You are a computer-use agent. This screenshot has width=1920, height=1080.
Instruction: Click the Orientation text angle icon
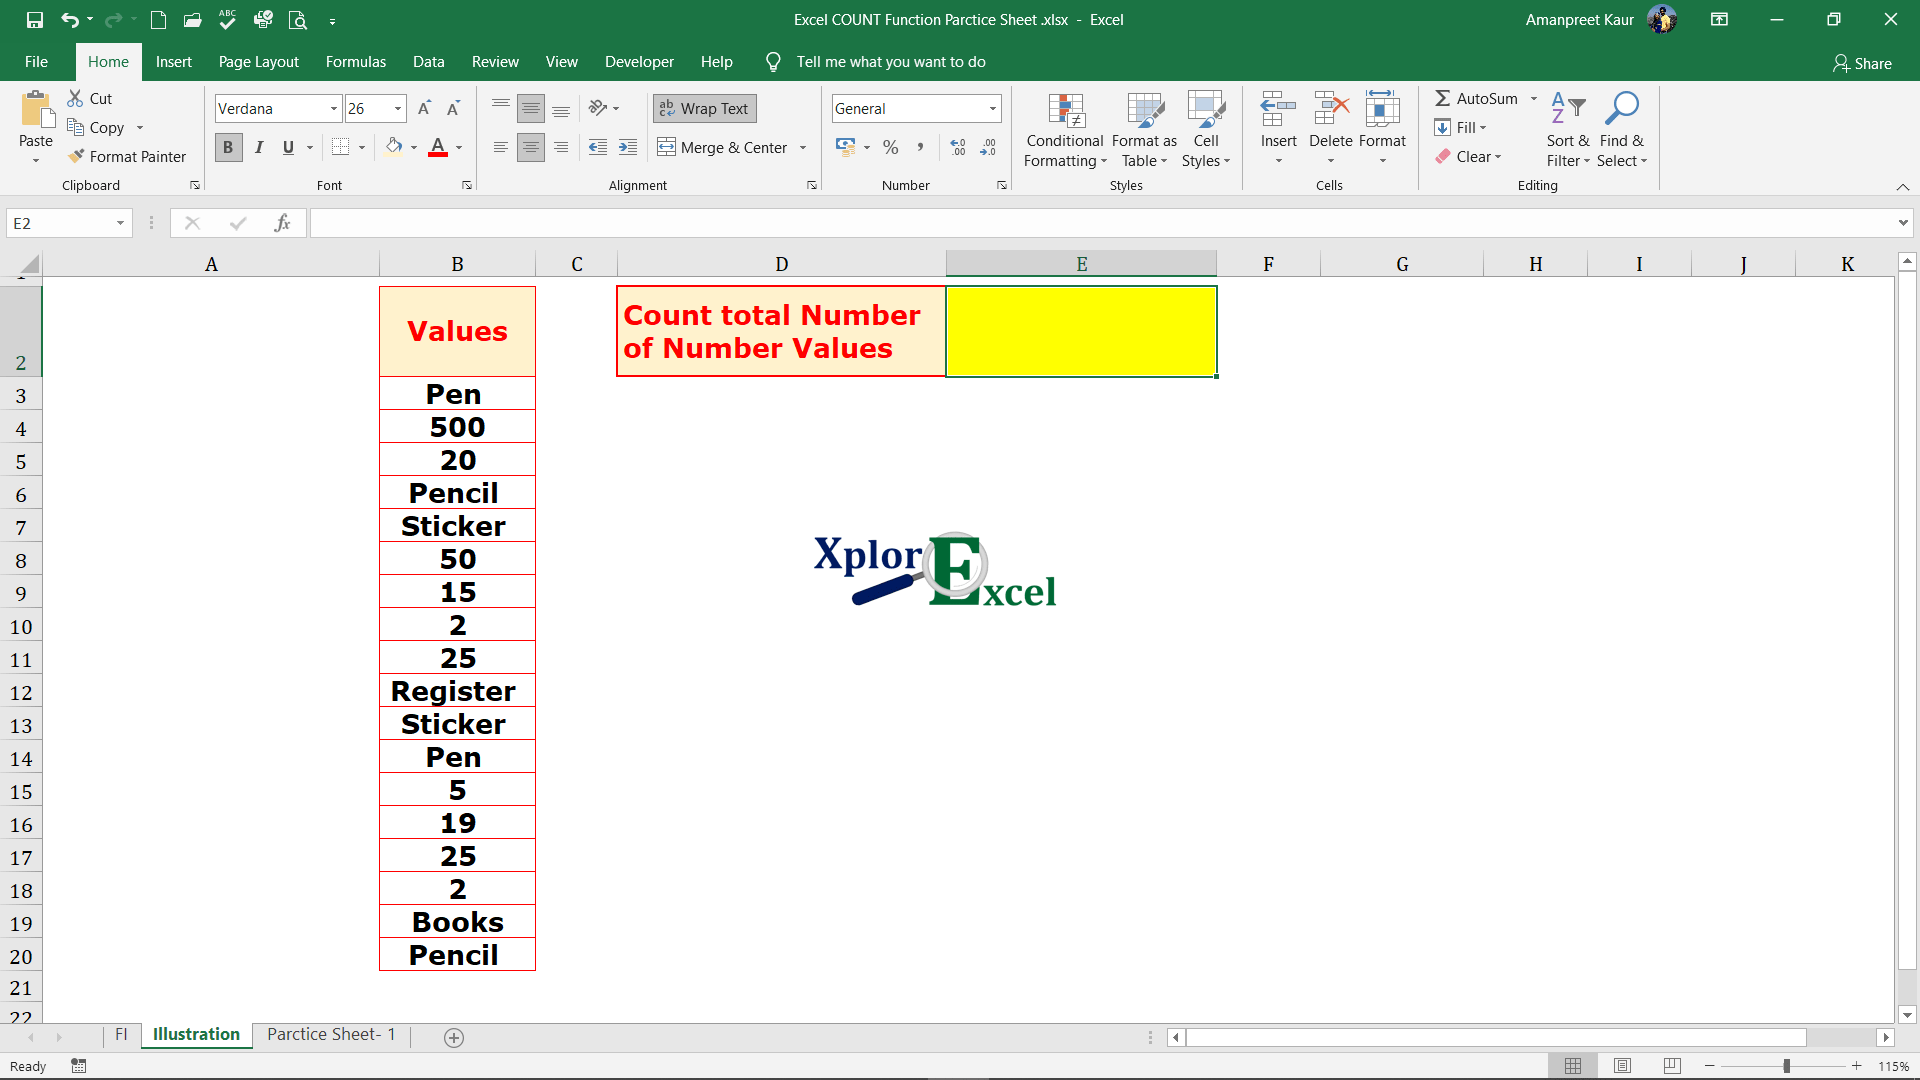click(x=598, y=108)
